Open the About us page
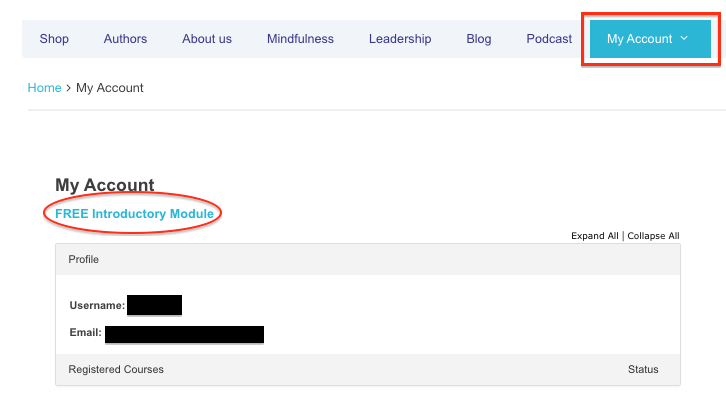This screenshot has height=406, width=726. (207, 39)
